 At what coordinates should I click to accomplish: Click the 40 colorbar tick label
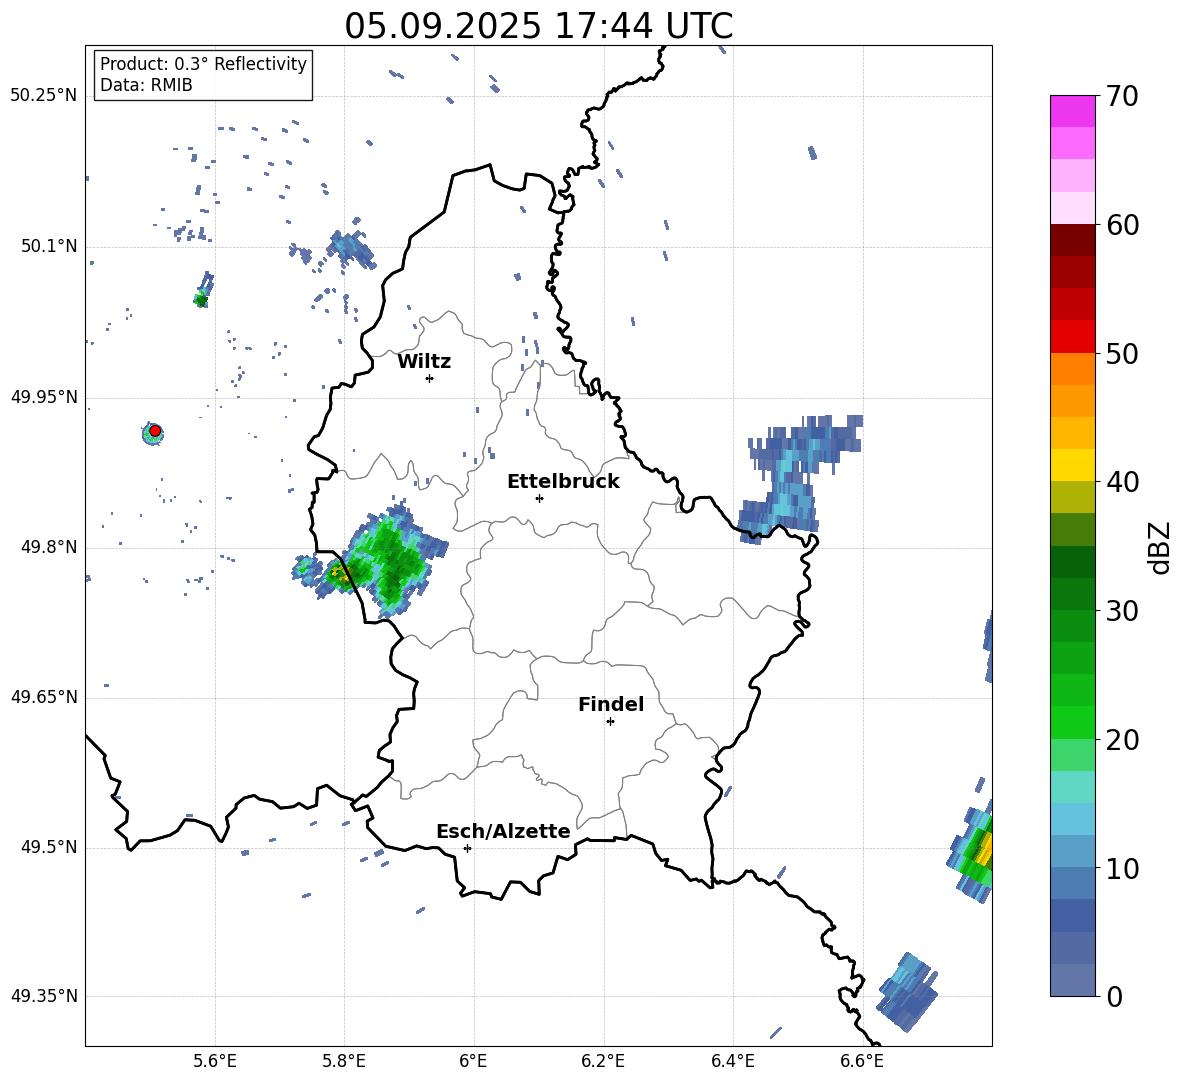click(1122, 482)
